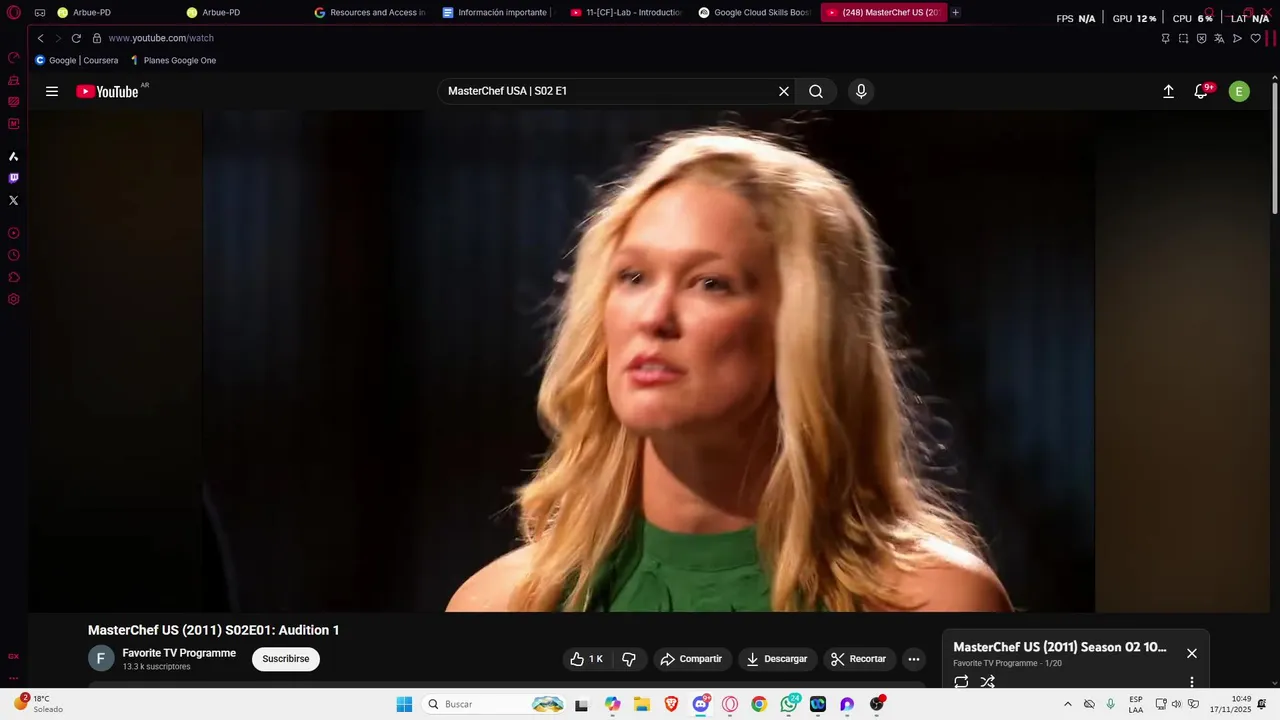Open Google Chrome from the taskbar
Viewport: 1280px width, 720px height.
(759, 704)
